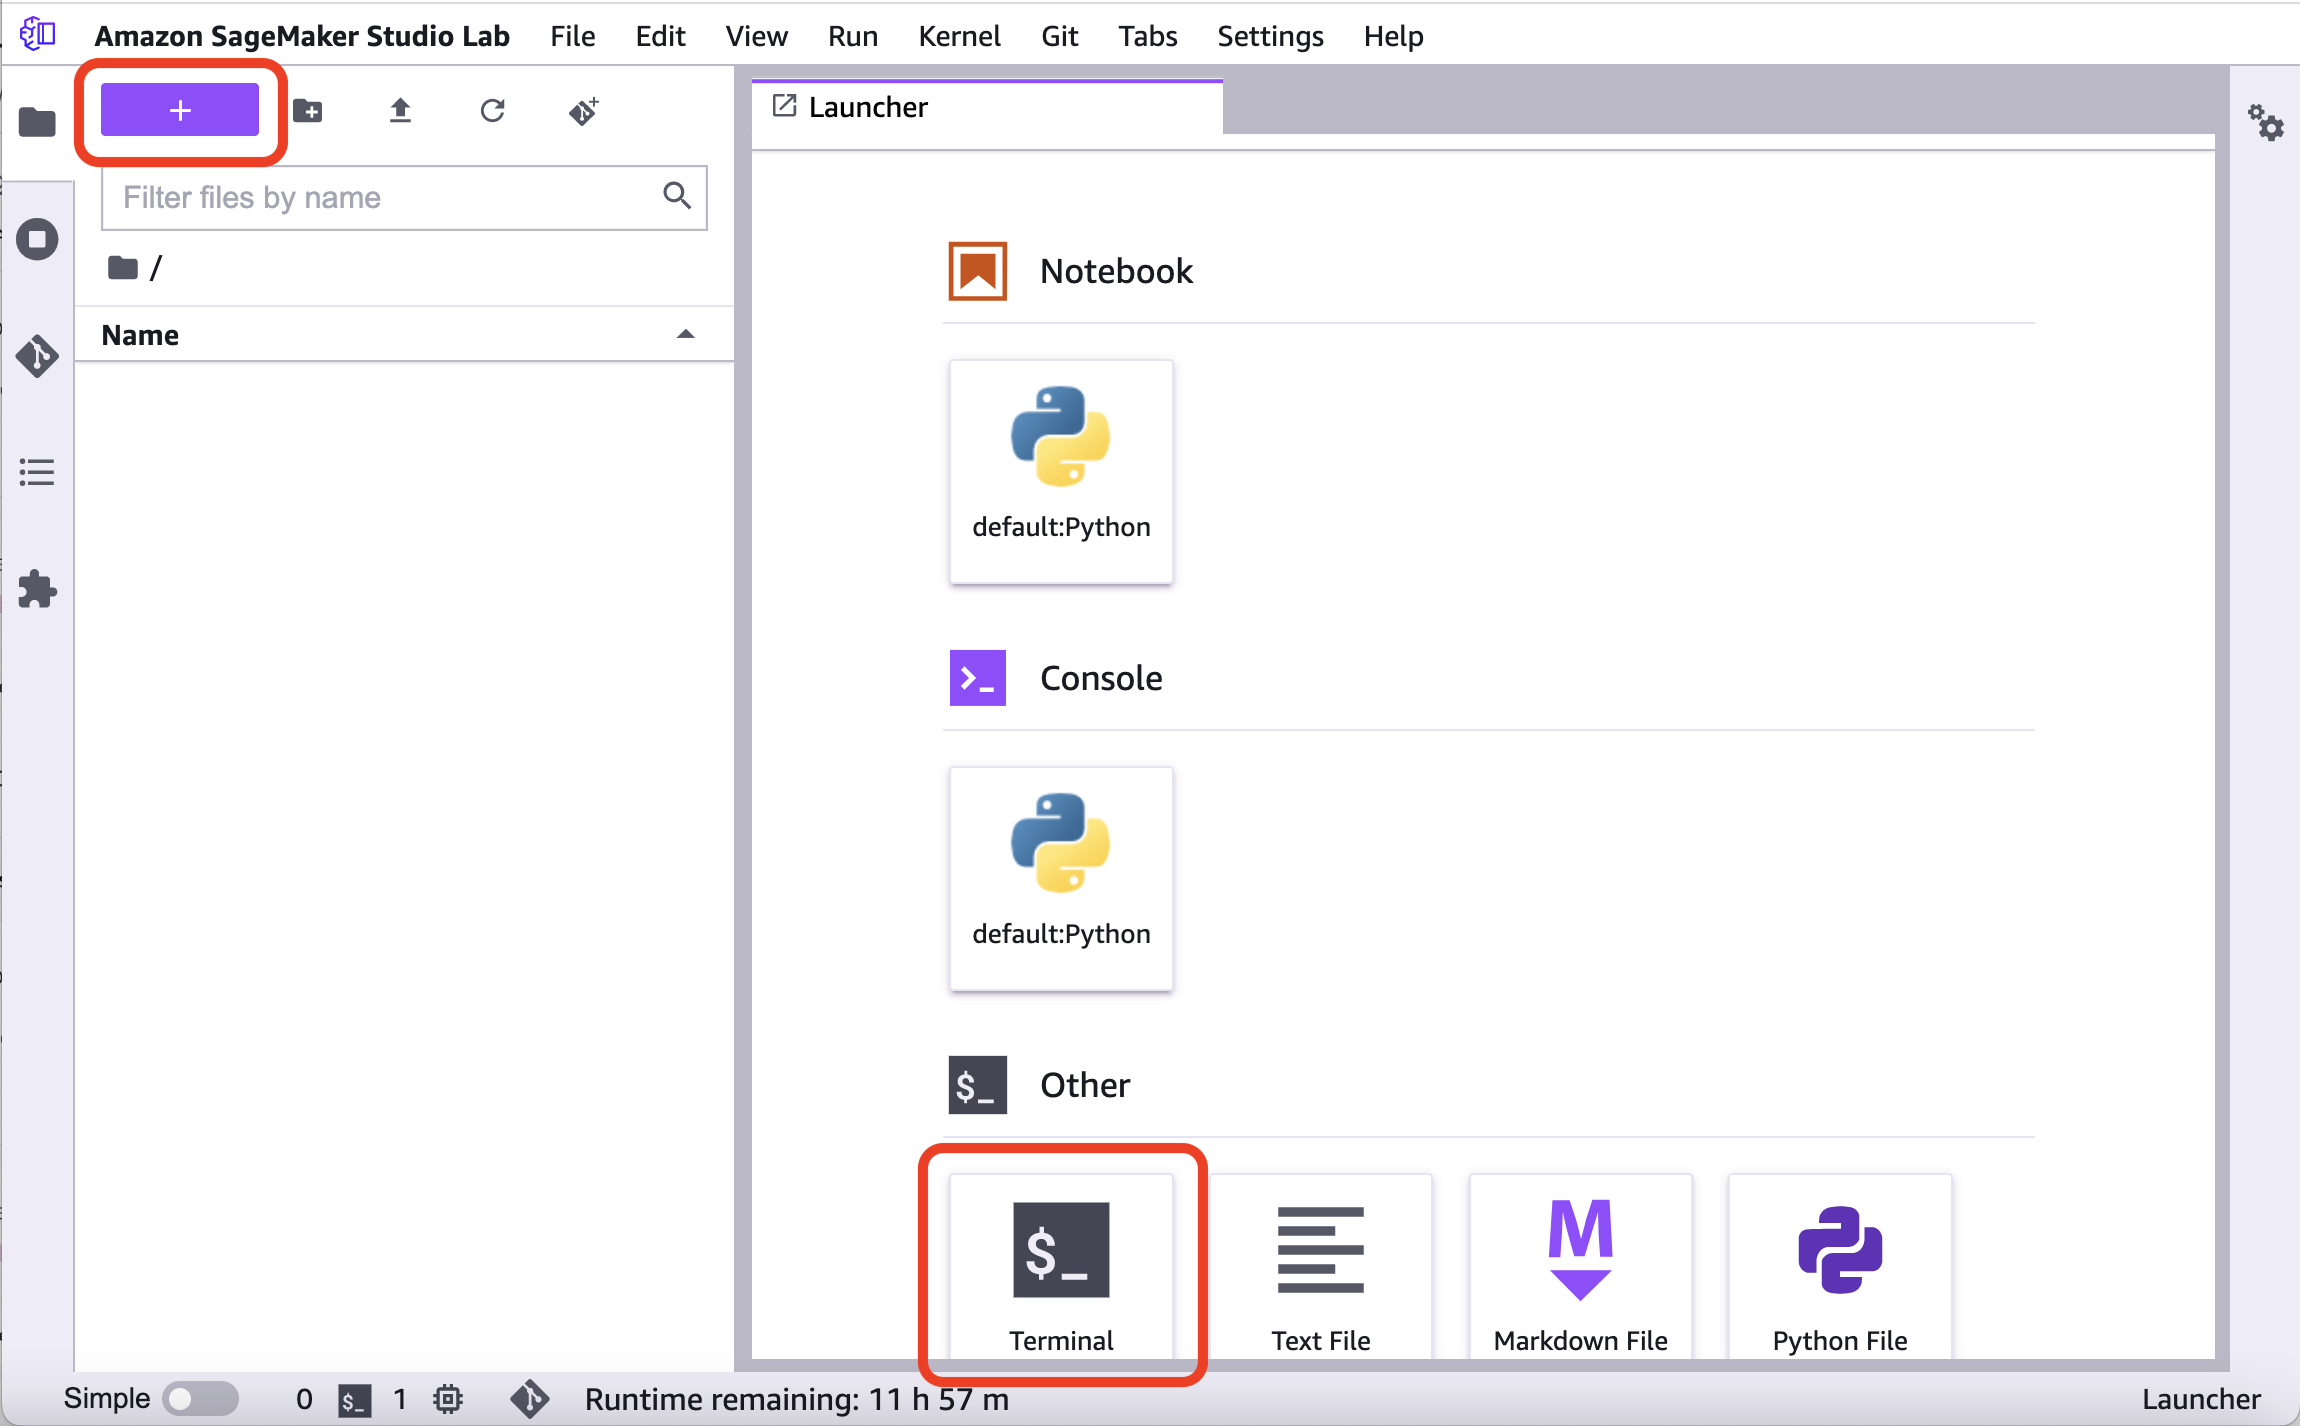Click the Git clone icon in file toolbar
The height and width of the screenshot is (1426, 2300).
[x=584, y=110]
